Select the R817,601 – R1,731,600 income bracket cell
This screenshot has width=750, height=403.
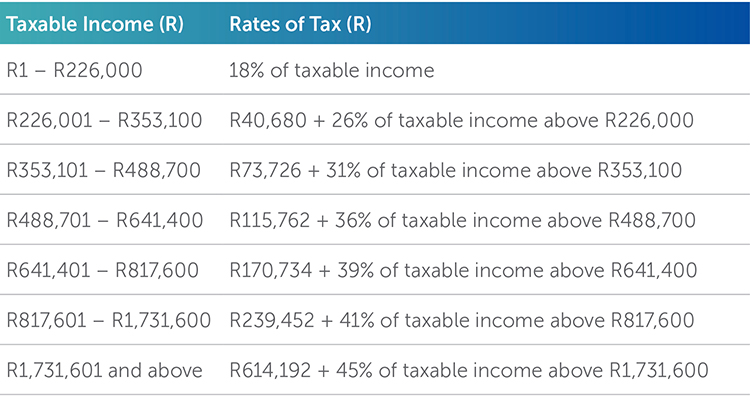click(x=109, y=321)
